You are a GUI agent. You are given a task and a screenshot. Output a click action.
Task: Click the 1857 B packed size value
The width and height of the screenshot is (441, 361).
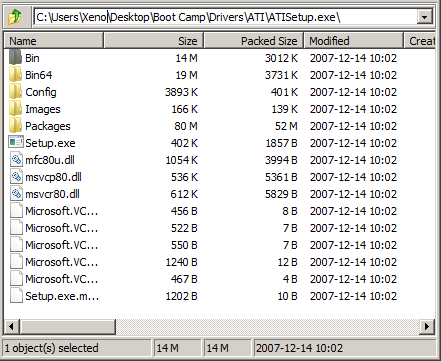click(281, 143)
